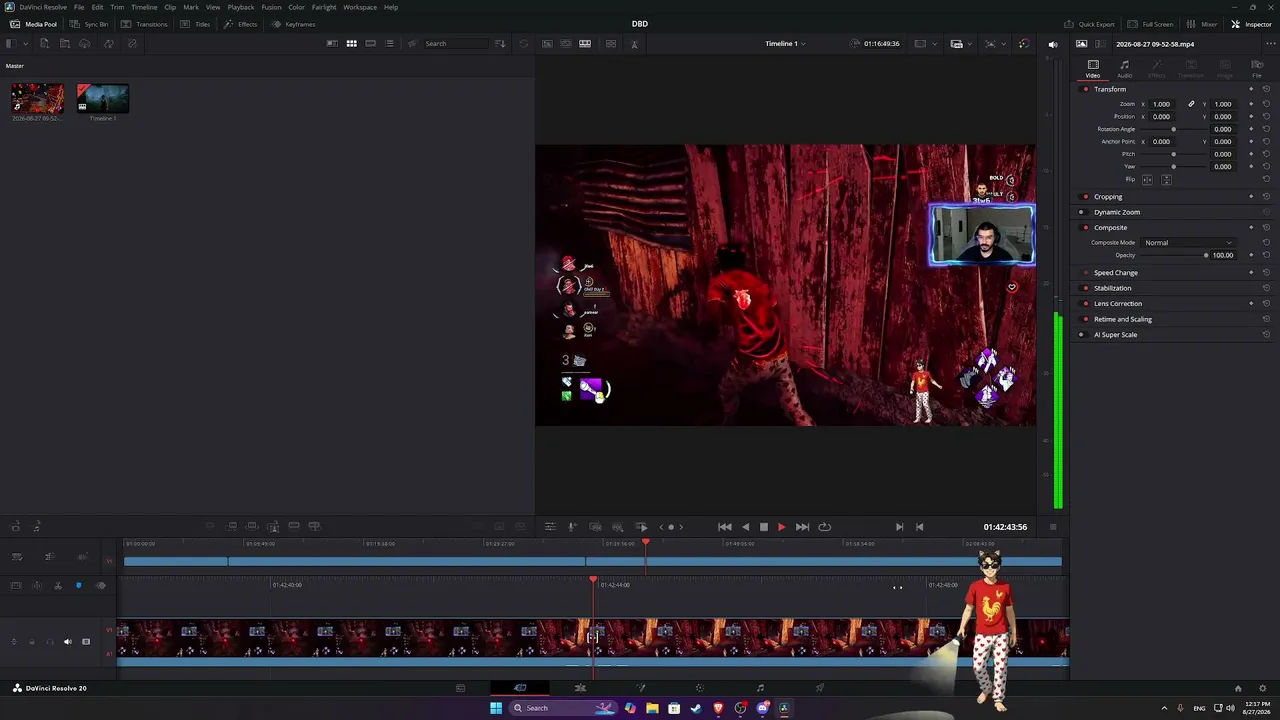Screen dimensions: 1280x720
Task: Toggle Loop playback
Action: tap(824, 527)
